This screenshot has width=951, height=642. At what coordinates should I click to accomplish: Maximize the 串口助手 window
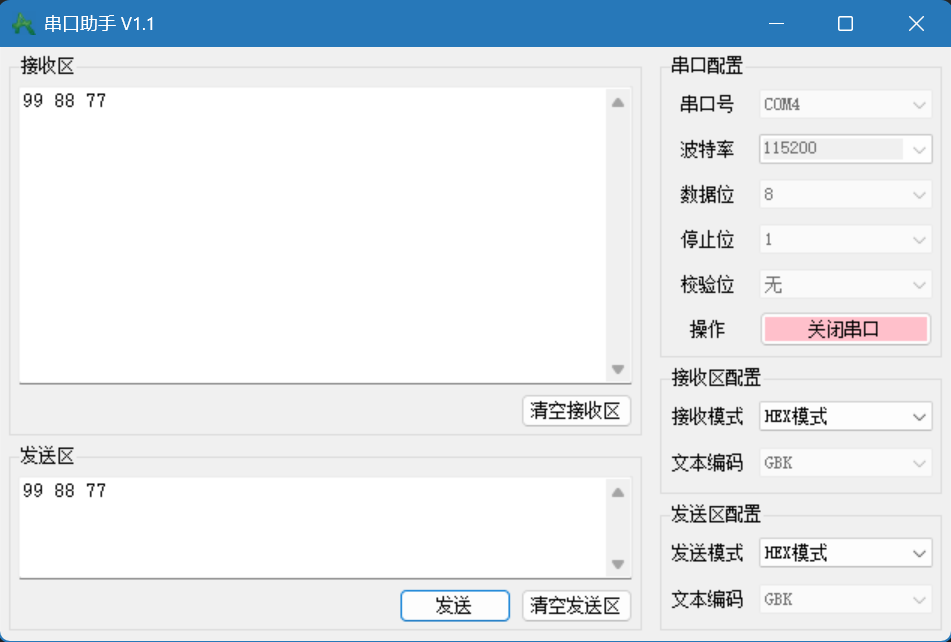pos(845,24)
